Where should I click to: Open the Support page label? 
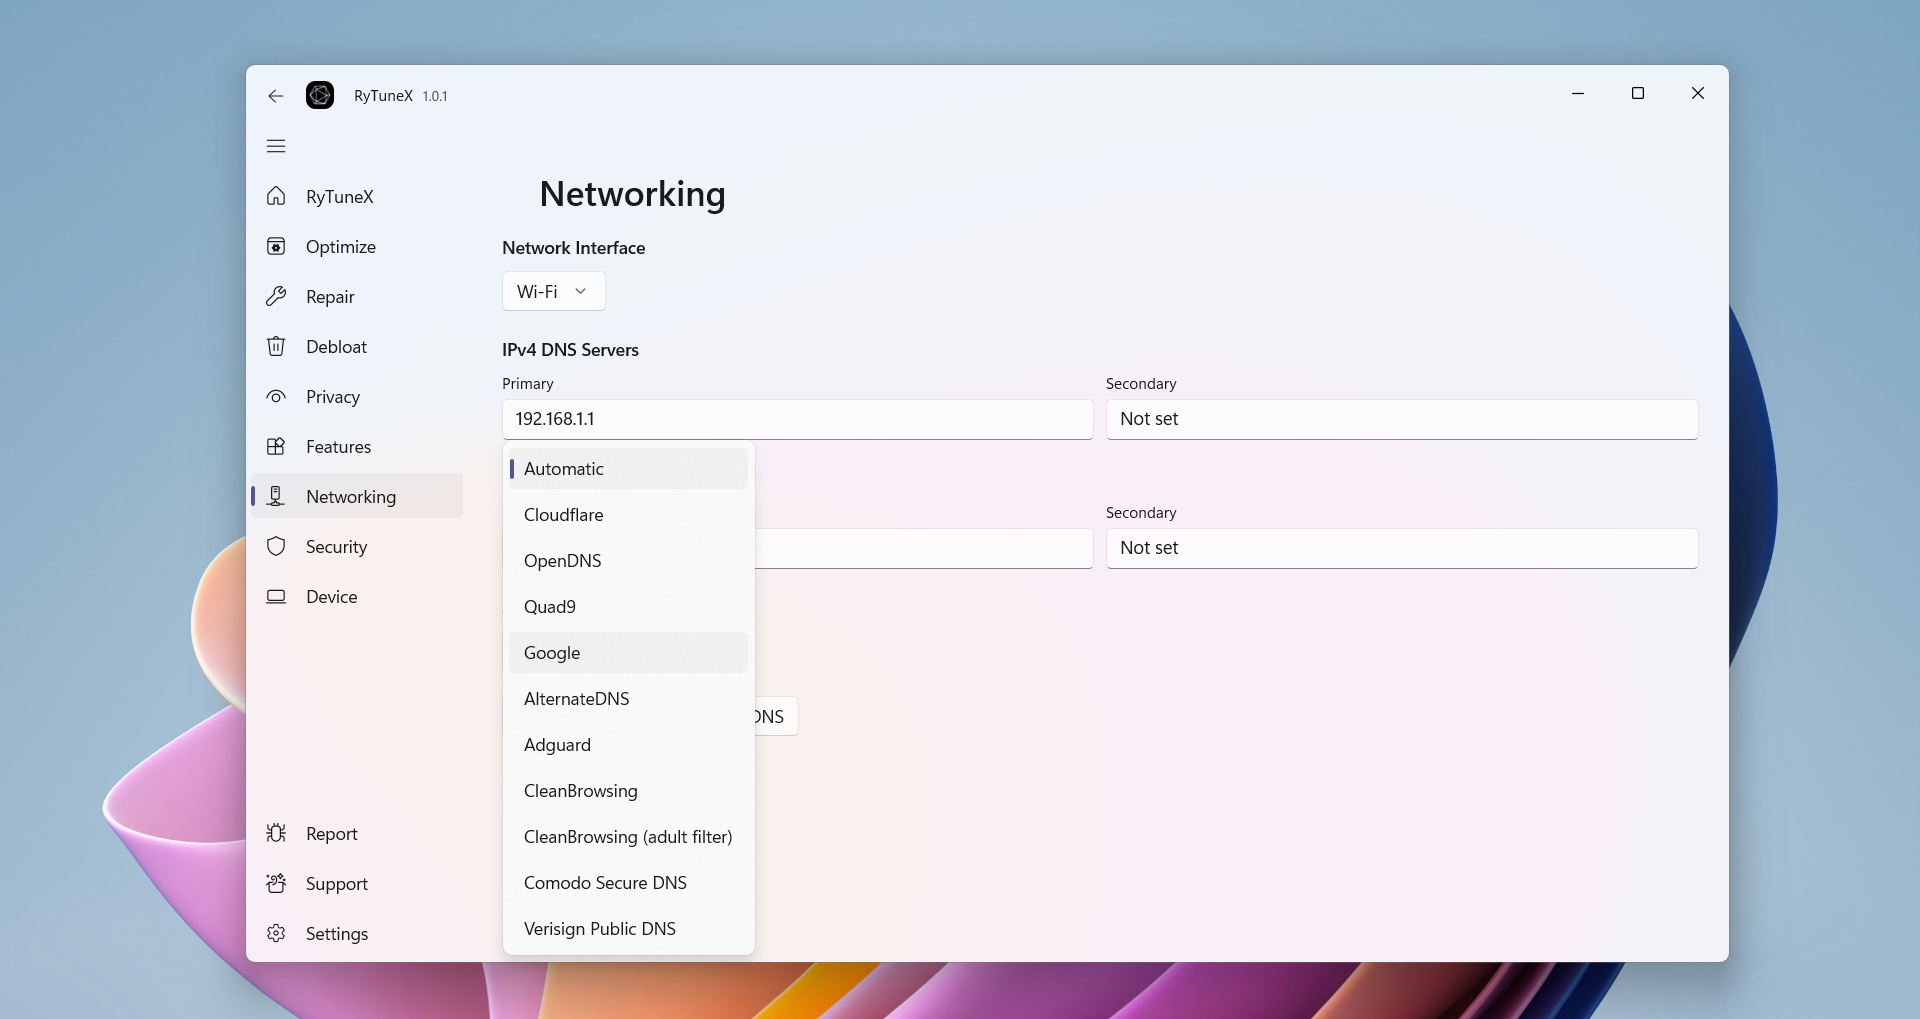click(x=336, y=884)
